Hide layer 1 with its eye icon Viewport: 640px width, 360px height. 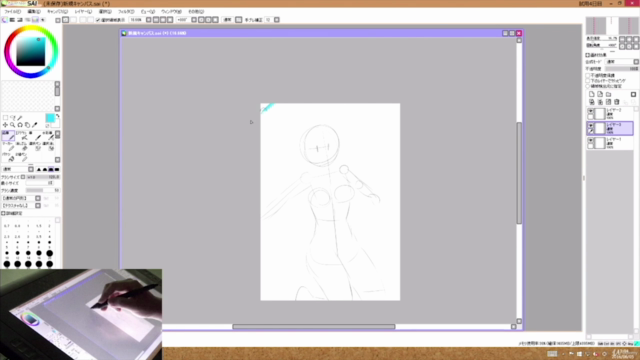(591, 139)
